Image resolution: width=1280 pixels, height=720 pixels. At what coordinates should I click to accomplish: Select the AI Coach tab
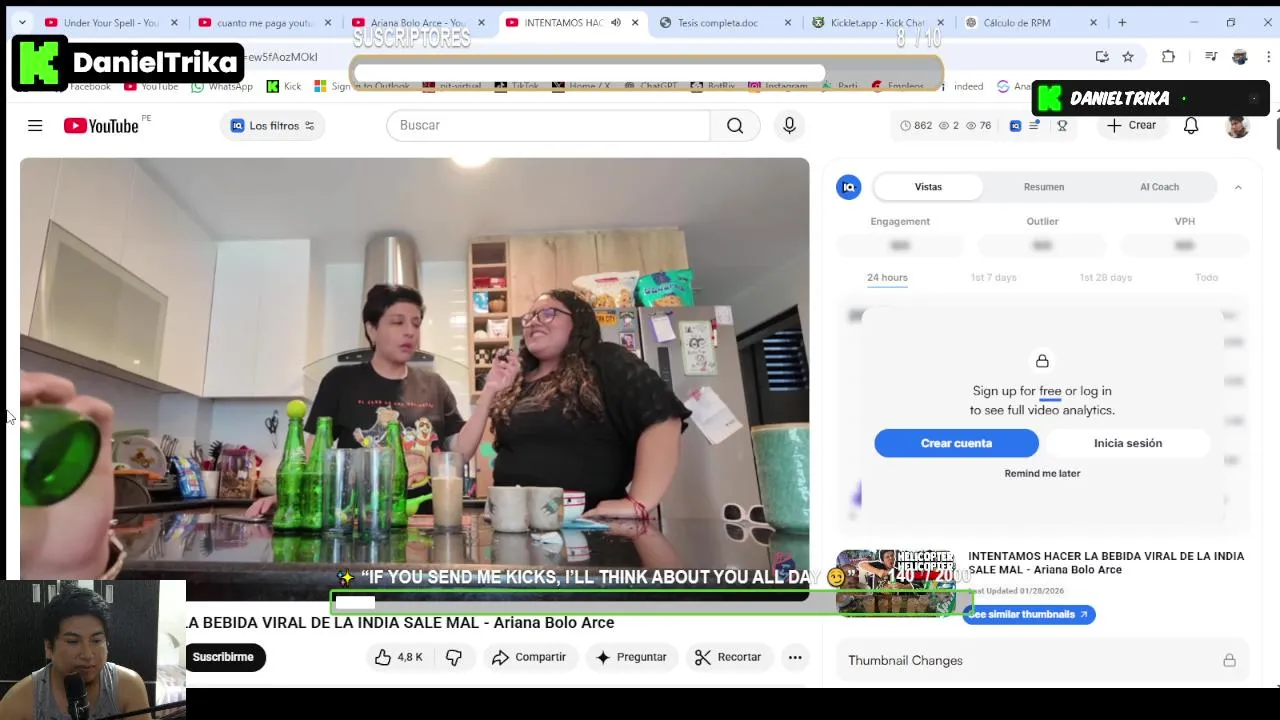click(x=1159, y=187)
